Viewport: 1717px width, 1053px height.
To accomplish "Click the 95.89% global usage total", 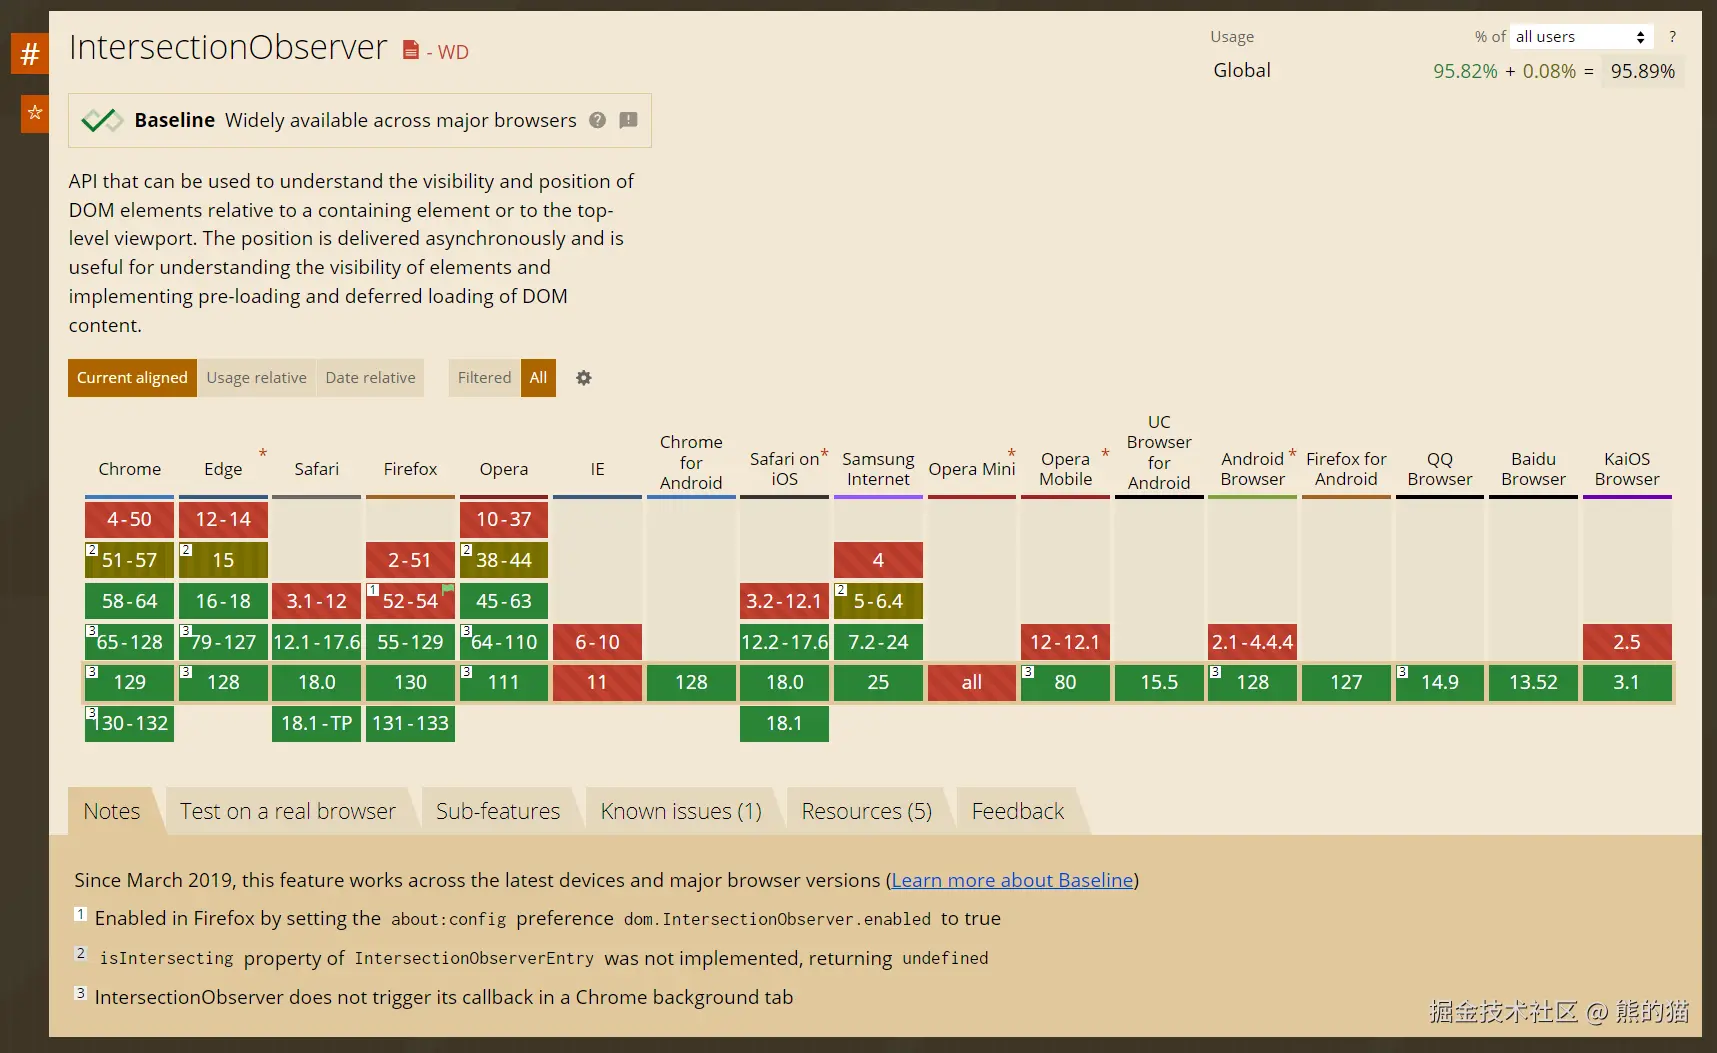I will [x=1642, y=71].
